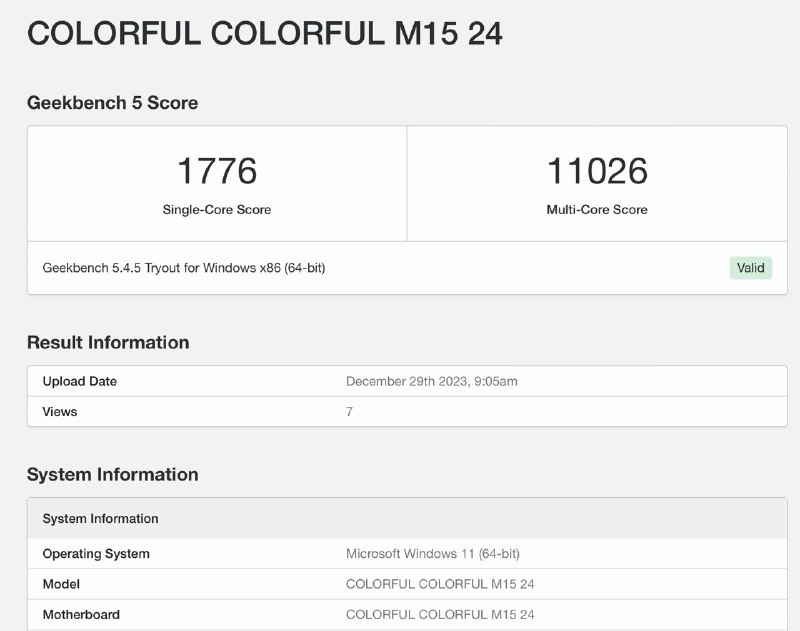This screenshot has height=631, width=800.
Task: Click the Multi-Core Score label
Action: click(x=597, y=210)
